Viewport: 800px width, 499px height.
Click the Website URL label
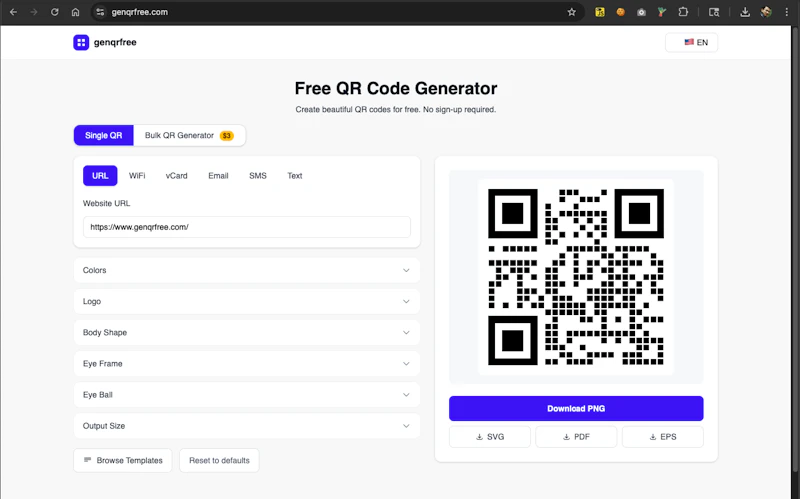107,203
